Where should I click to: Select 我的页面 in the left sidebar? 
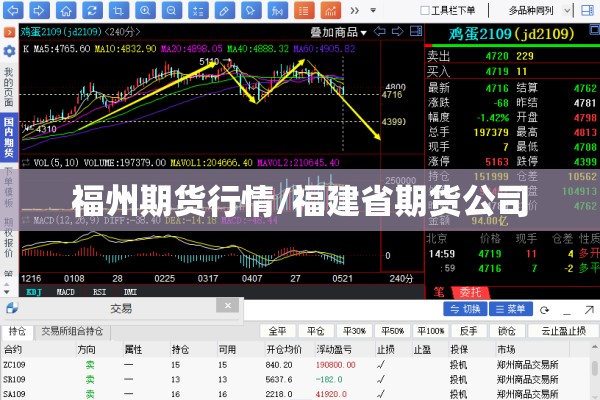(x=9, y=87)
